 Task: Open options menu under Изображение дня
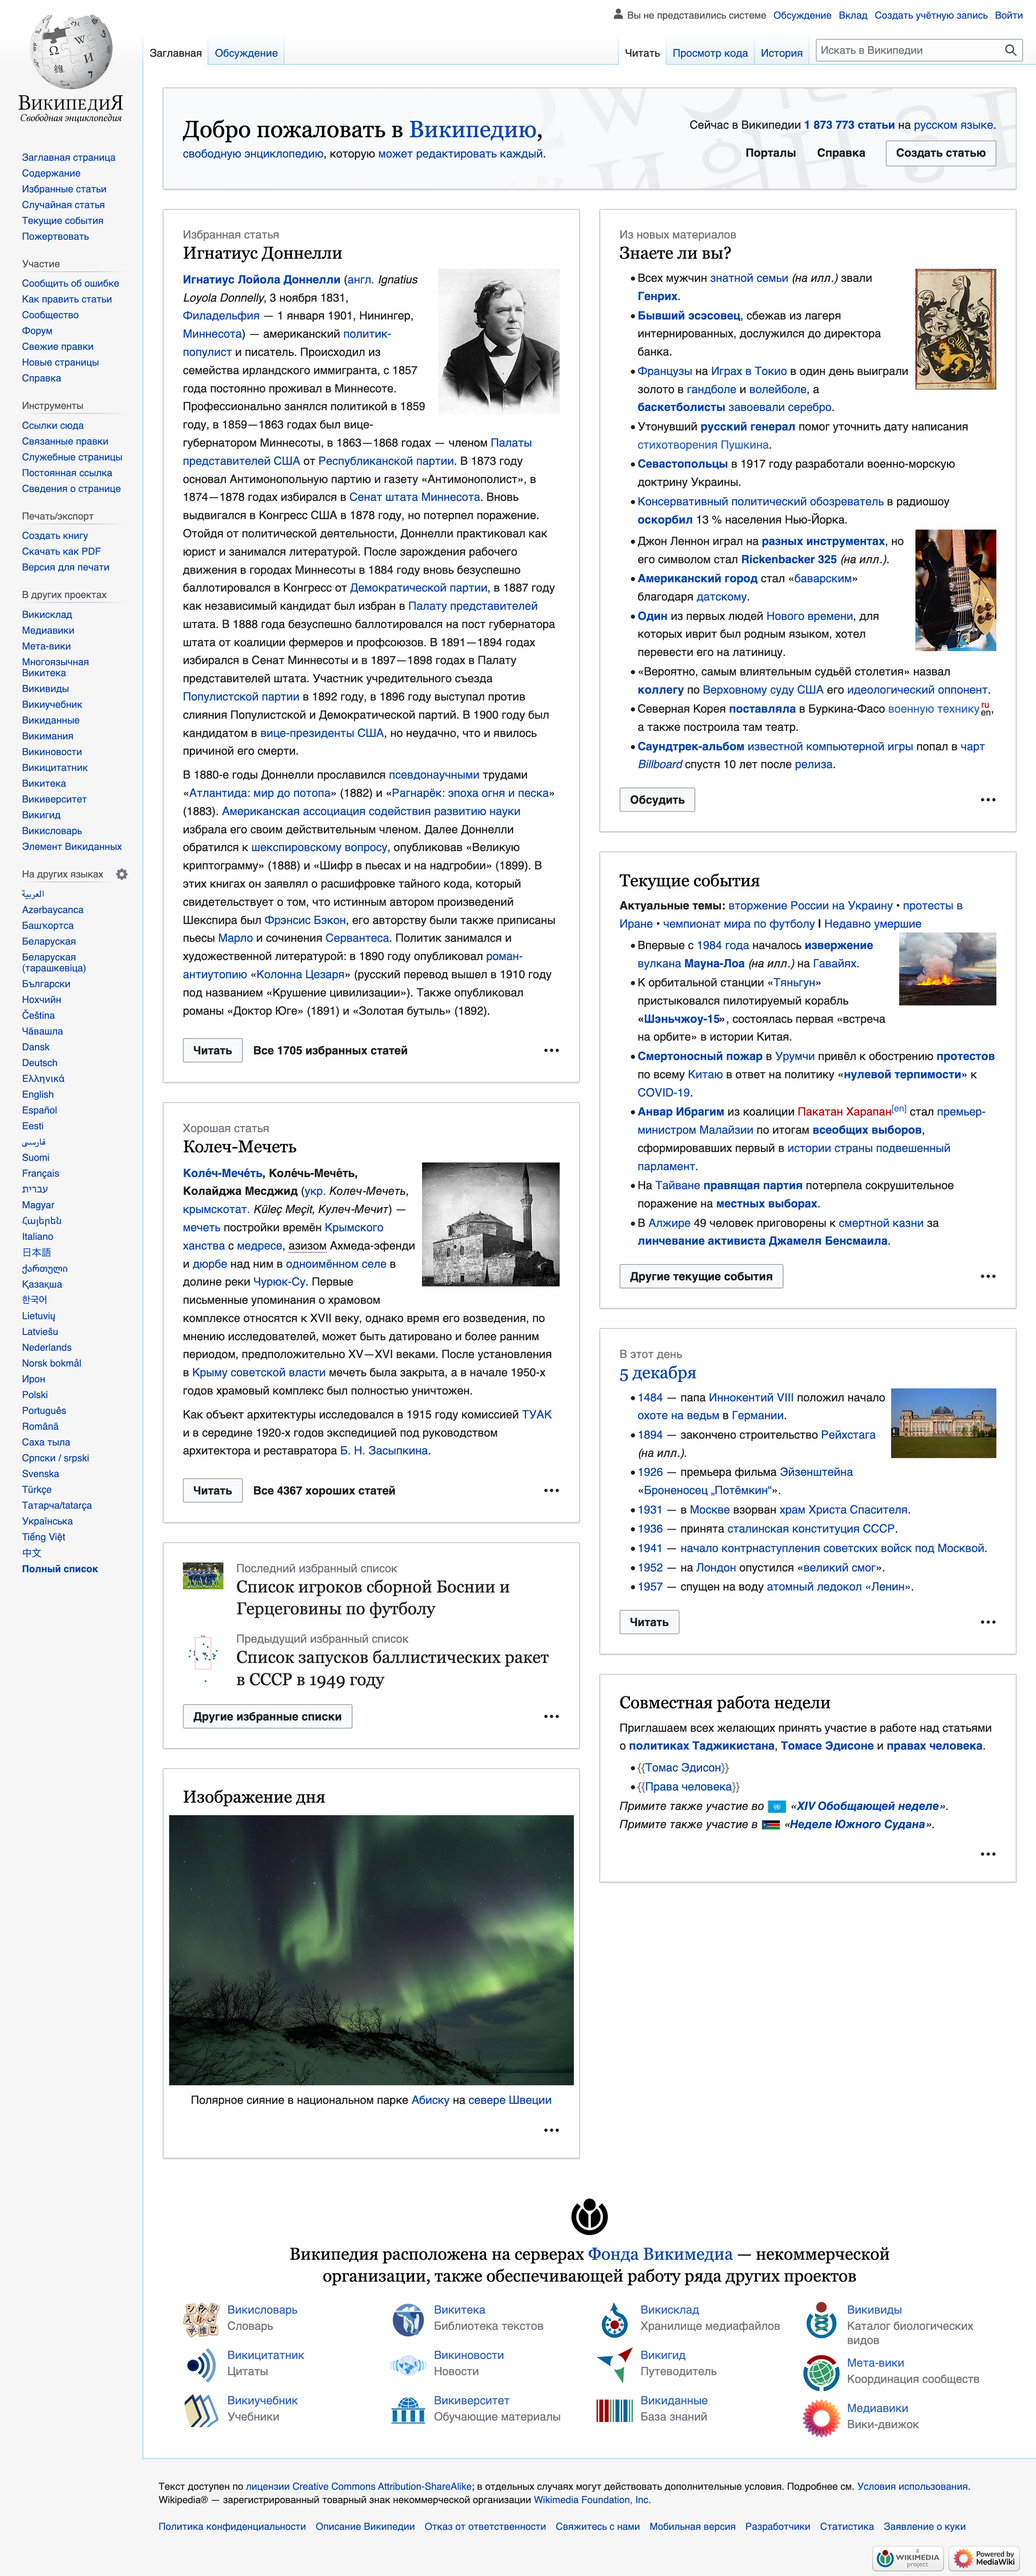551,2130
